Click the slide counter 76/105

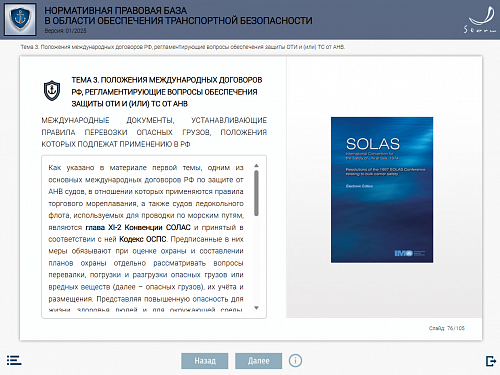click(x=447, y=328)
